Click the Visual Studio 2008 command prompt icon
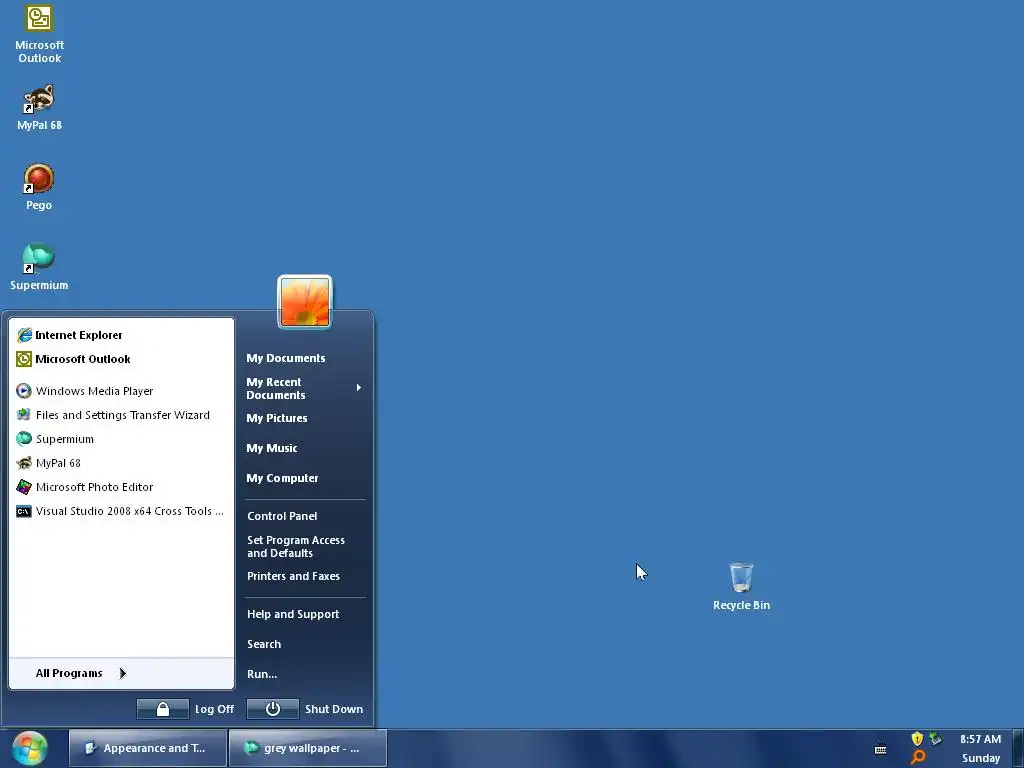Screen dimensions: 1024x768 pyautogui.click(x=24, y=511)
